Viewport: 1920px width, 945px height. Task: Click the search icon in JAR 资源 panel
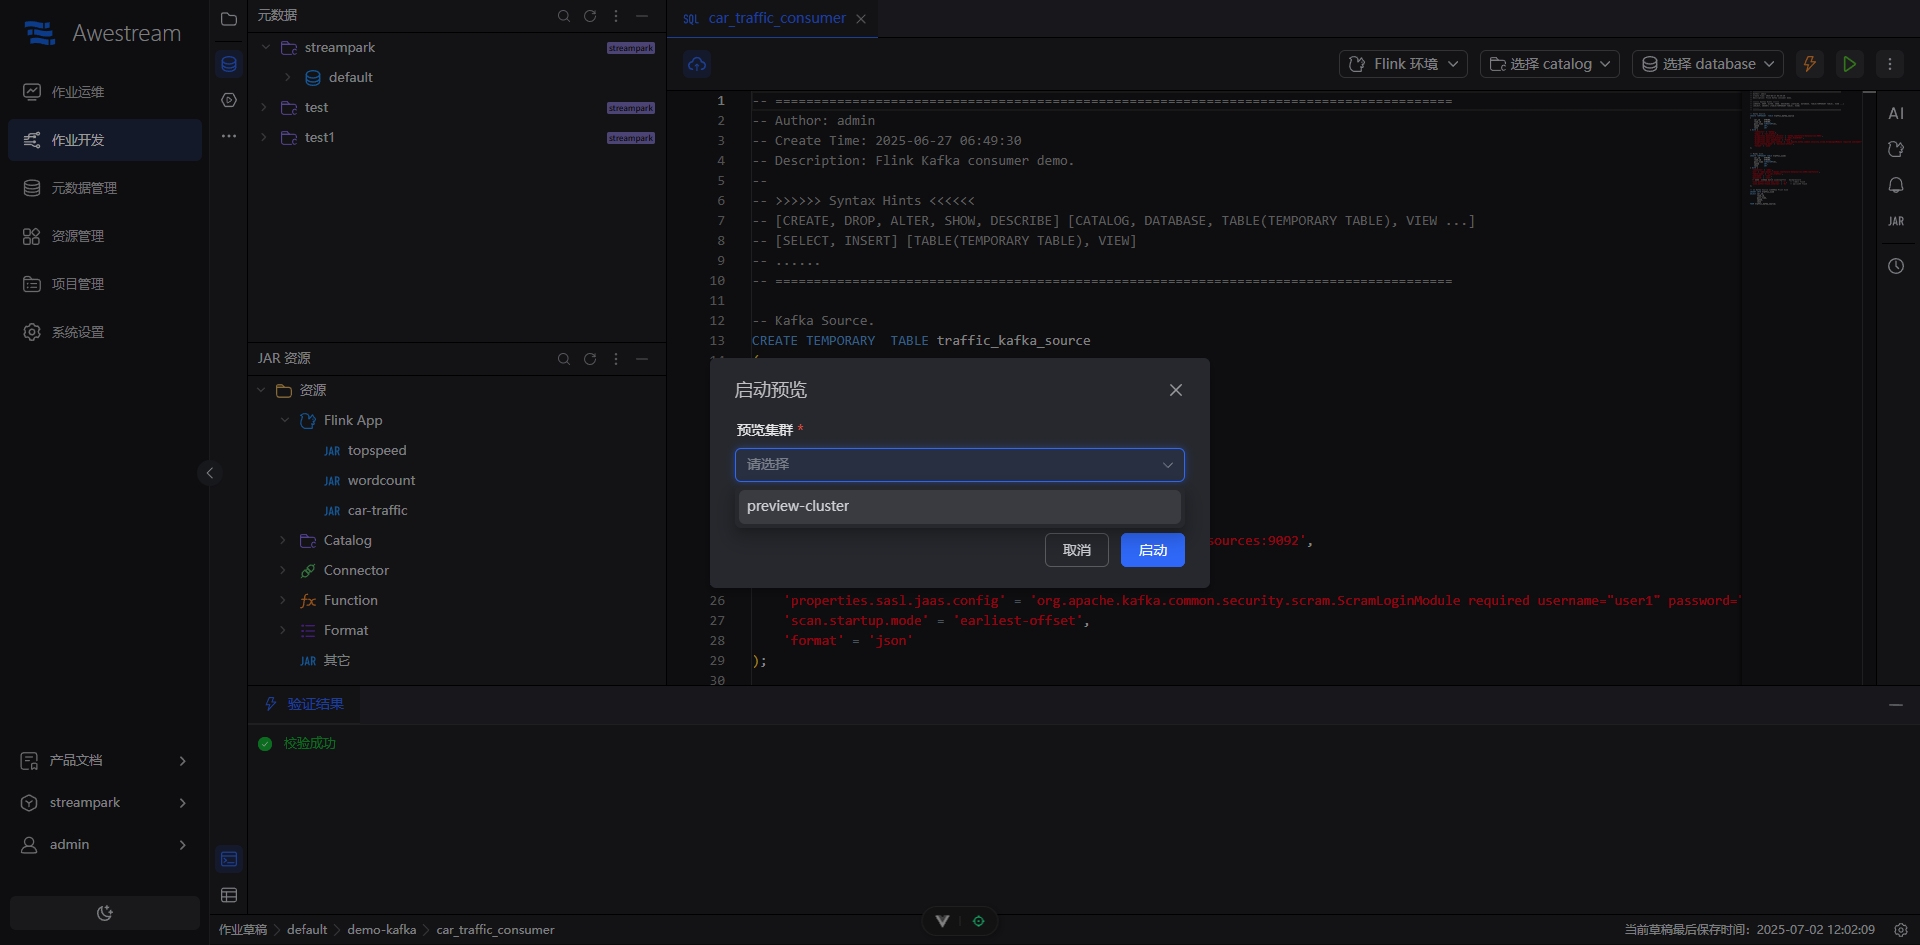564,359
